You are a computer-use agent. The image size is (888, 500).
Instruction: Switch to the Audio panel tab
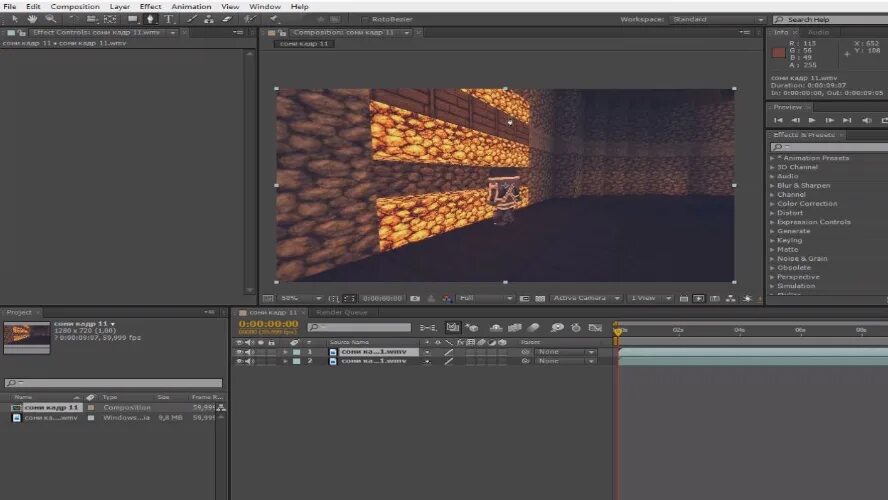[818, 33]
